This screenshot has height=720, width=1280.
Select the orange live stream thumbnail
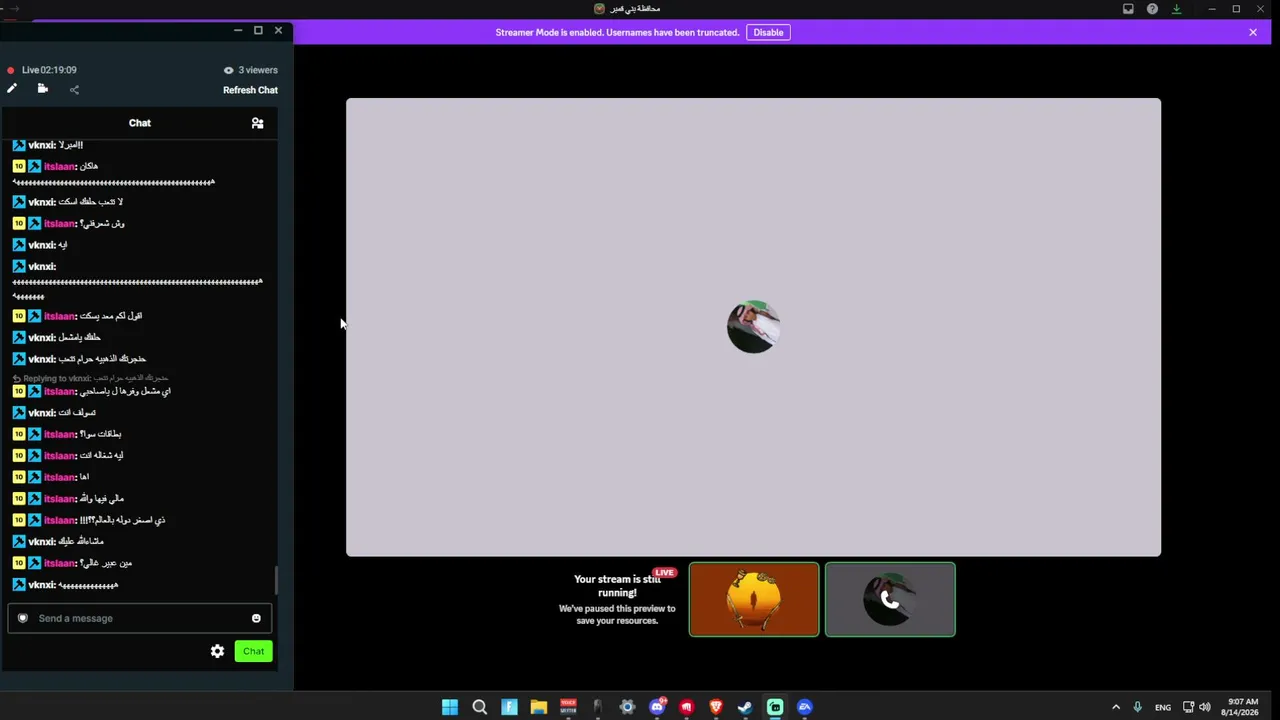pos(754,599)
